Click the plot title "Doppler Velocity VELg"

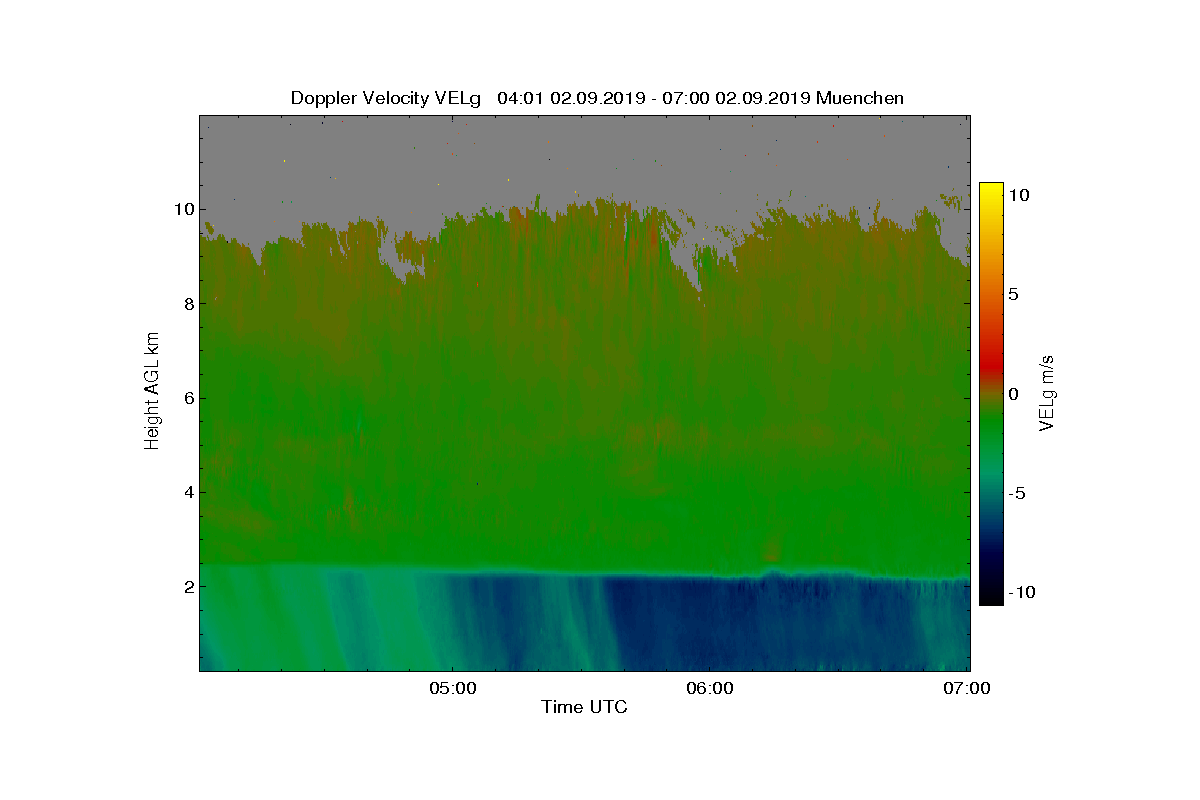(386, 98)
